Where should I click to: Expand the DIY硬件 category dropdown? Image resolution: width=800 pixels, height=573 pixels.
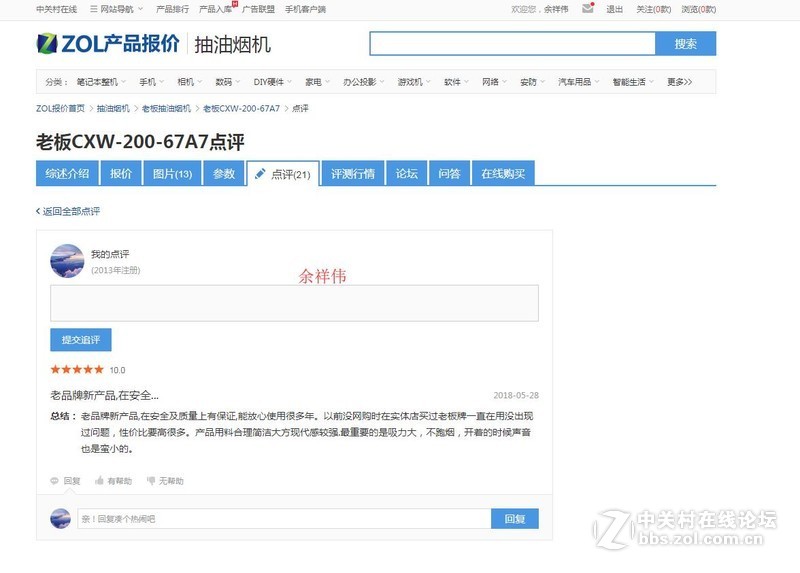(x=272, y=82)
